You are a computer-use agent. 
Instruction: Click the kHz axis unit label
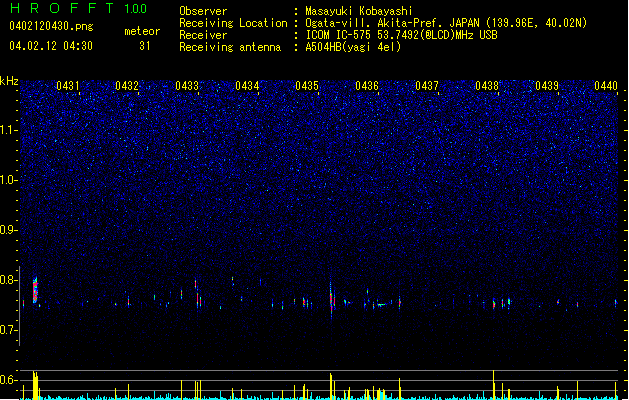[9, 81]
